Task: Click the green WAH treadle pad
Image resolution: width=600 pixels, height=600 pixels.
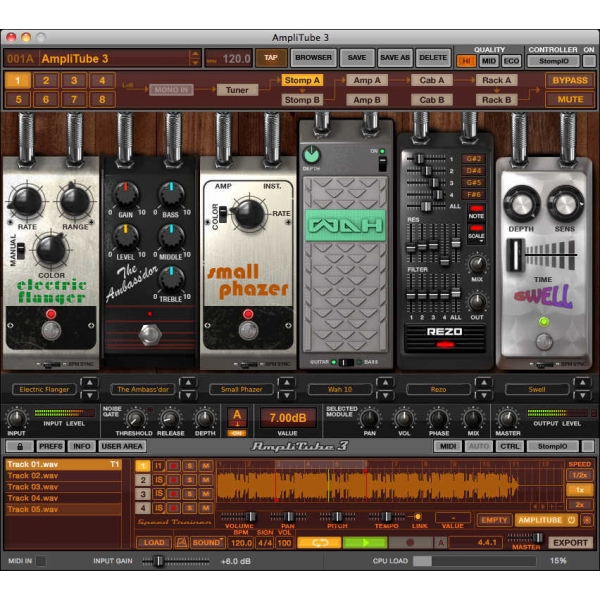Action: pyautogui.click(x=346, y=225)
